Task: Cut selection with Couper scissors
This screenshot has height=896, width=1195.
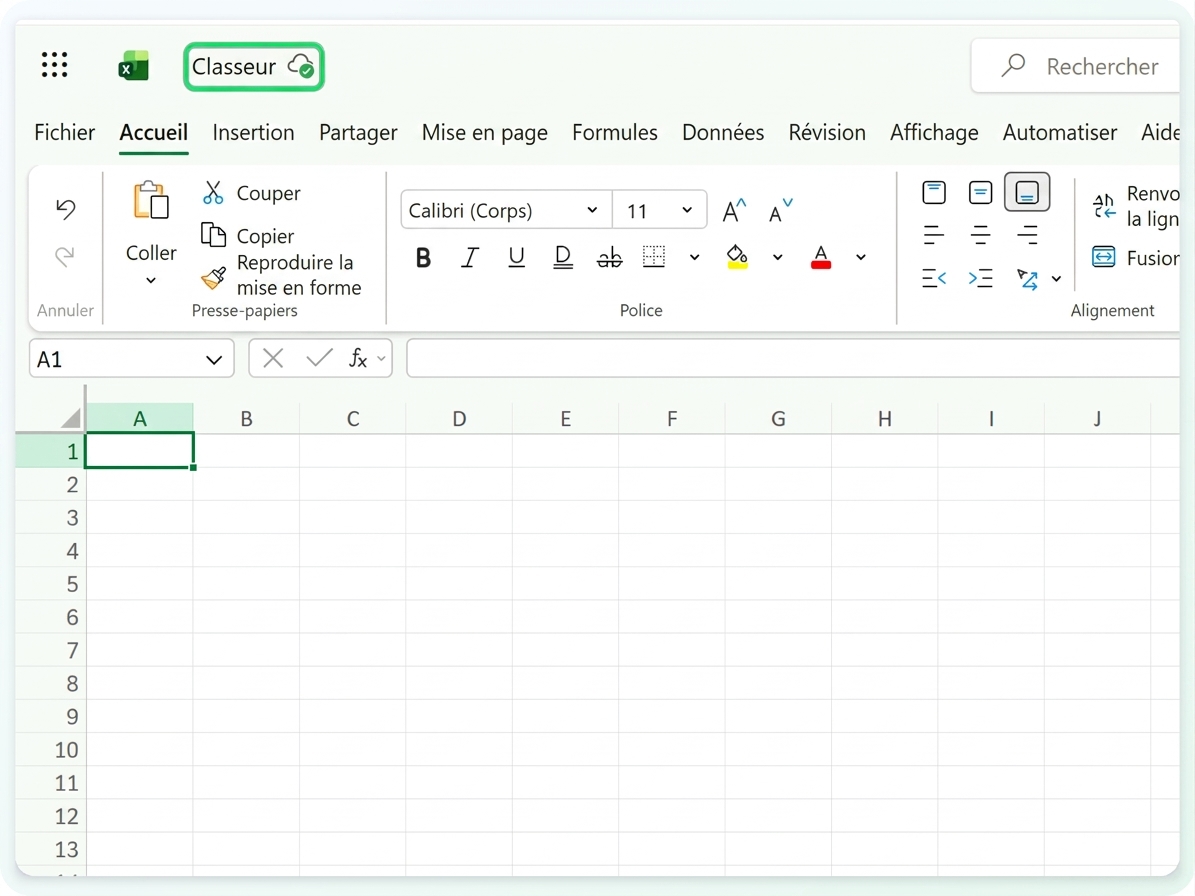Action: point(213,193)
